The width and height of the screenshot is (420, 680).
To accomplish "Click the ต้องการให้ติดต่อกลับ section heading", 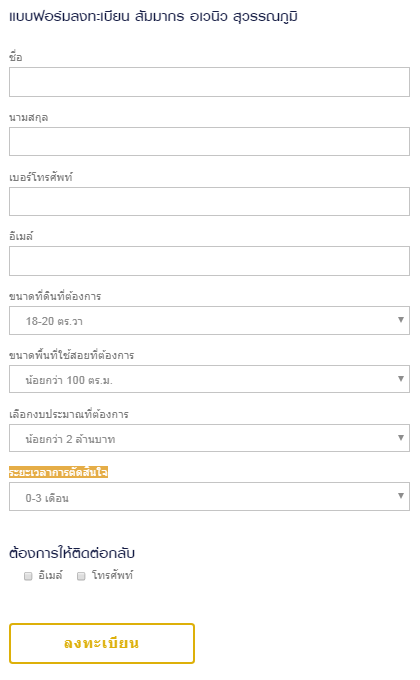I will pyautogui.click(x=72, y=553).
